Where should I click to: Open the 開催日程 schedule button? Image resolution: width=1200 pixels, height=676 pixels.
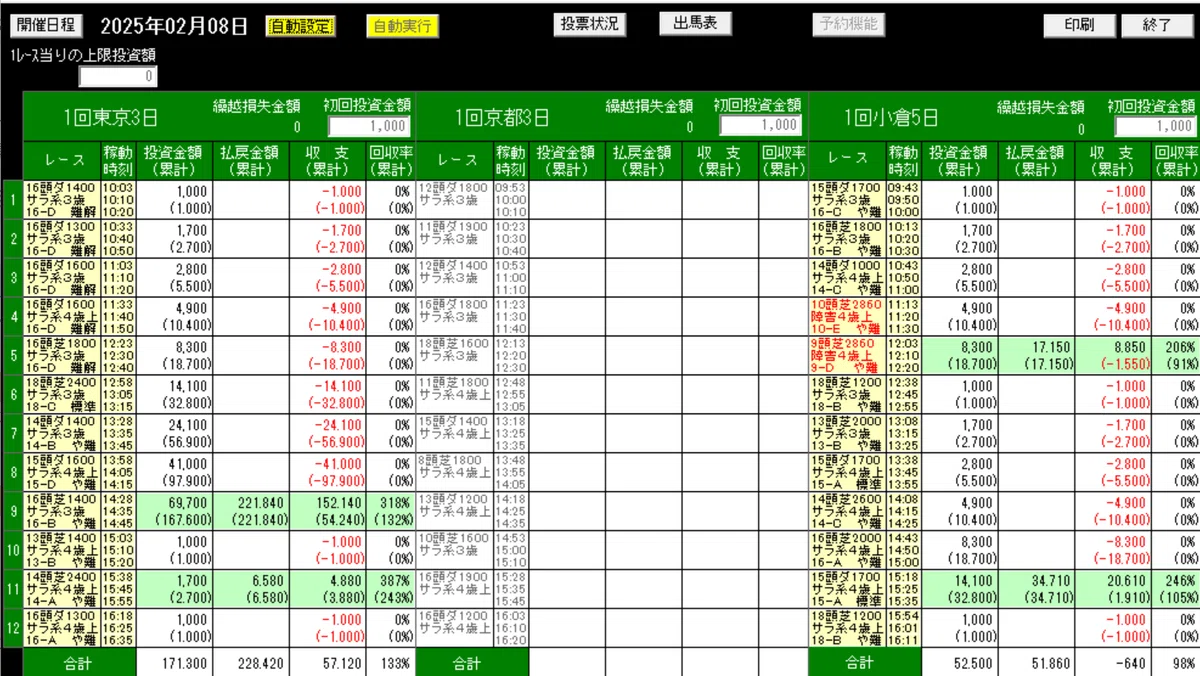point(46,25)
